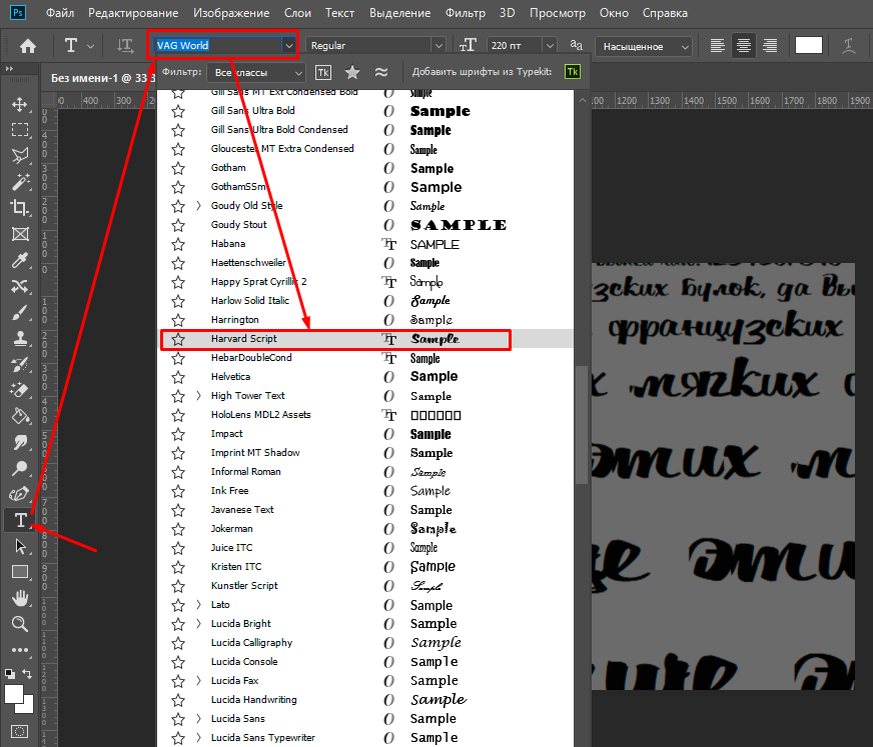
Task: Favorite the Helvetica font star
Action: 178,377
